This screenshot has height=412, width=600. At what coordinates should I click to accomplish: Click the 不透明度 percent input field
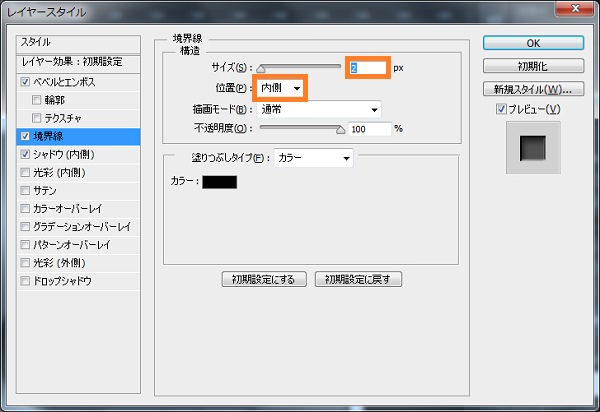point(370,129)
